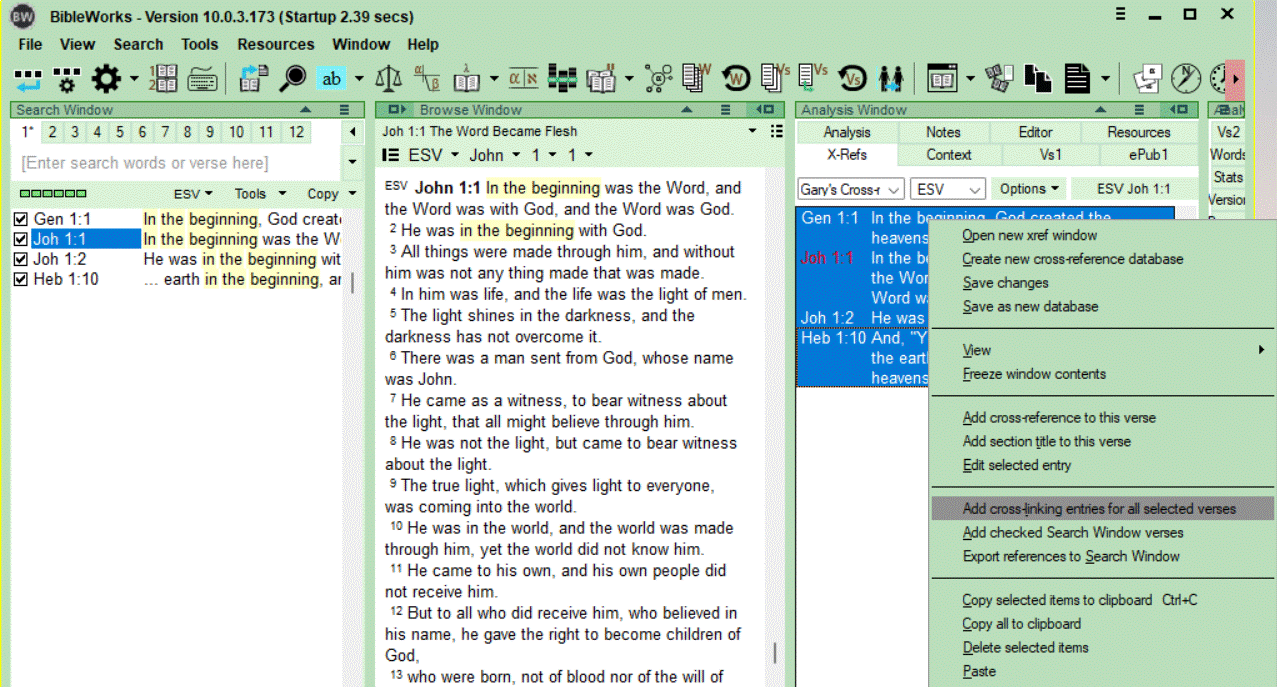Screen dimensions: 1277x687
Task: Click the search tabs left arrow button
Action: 353,132
